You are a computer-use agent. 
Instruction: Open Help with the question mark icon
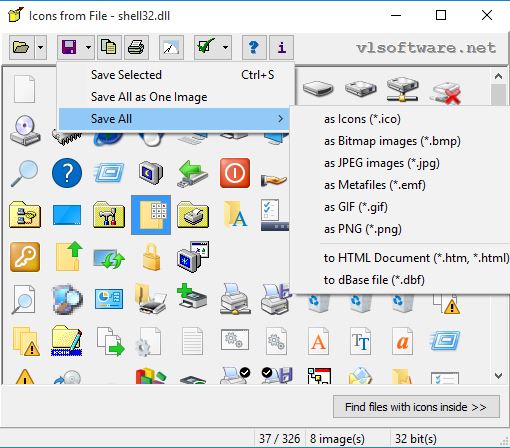(x=254, y=47)
